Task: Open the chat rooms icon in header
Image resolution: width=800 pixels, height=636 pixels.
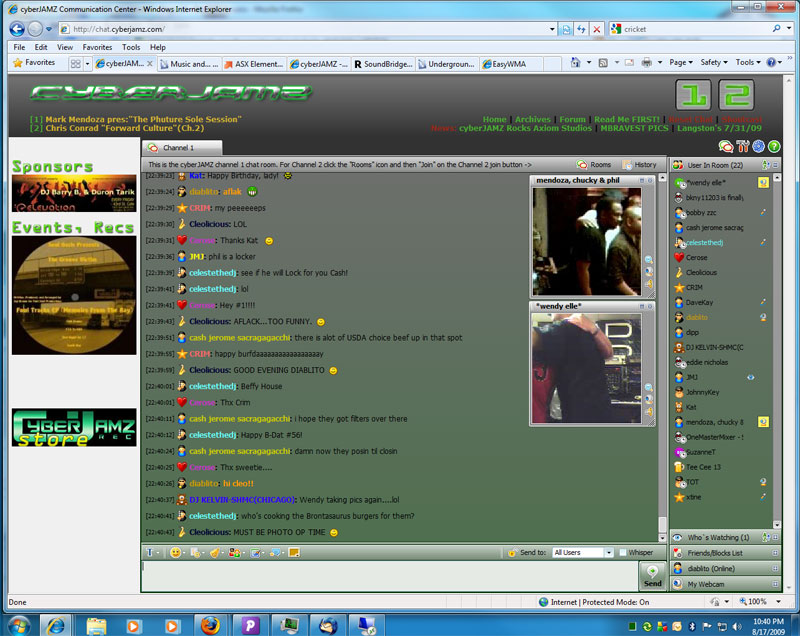Action: (x=726, y=147)
